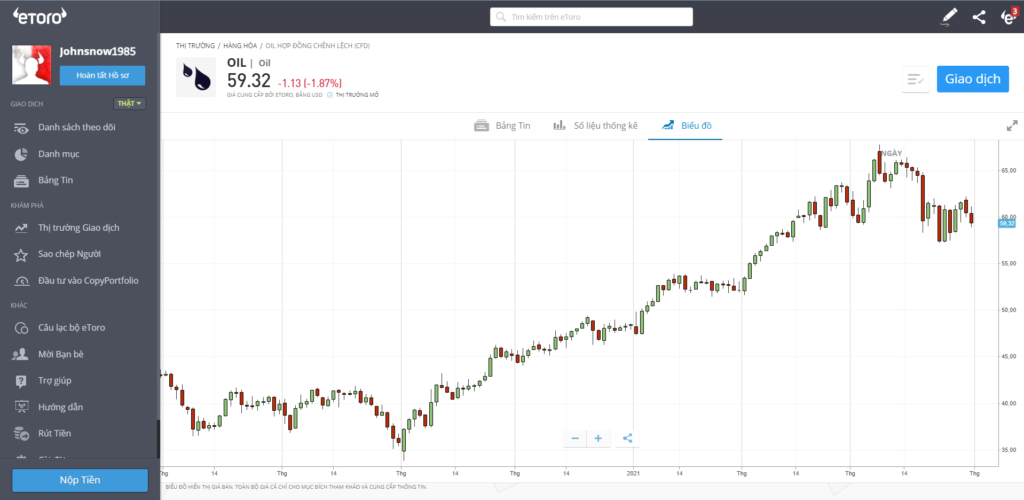Click the share icon in top bar
Image resolution: width=1024 pixels, height=500 pixels.
(979, 17)
